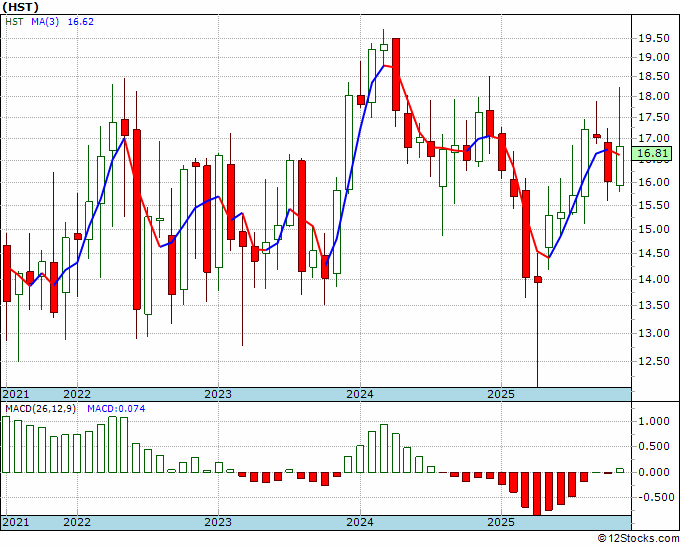Click the 2023 label on MACD axis
The height and width of the screenshot is (546, 680).
[x=218, y=522]
